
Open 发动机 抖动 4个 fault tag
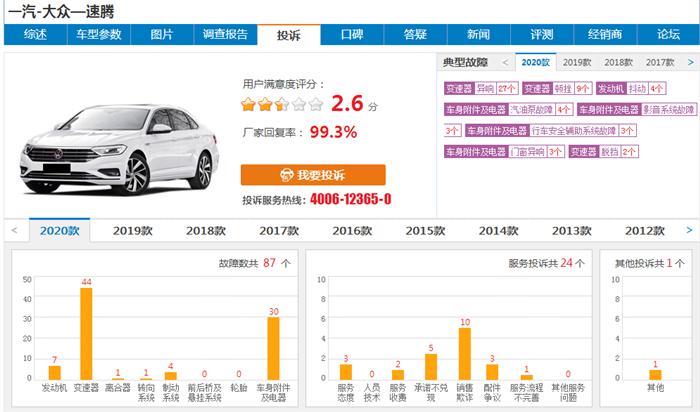(631, 88)
